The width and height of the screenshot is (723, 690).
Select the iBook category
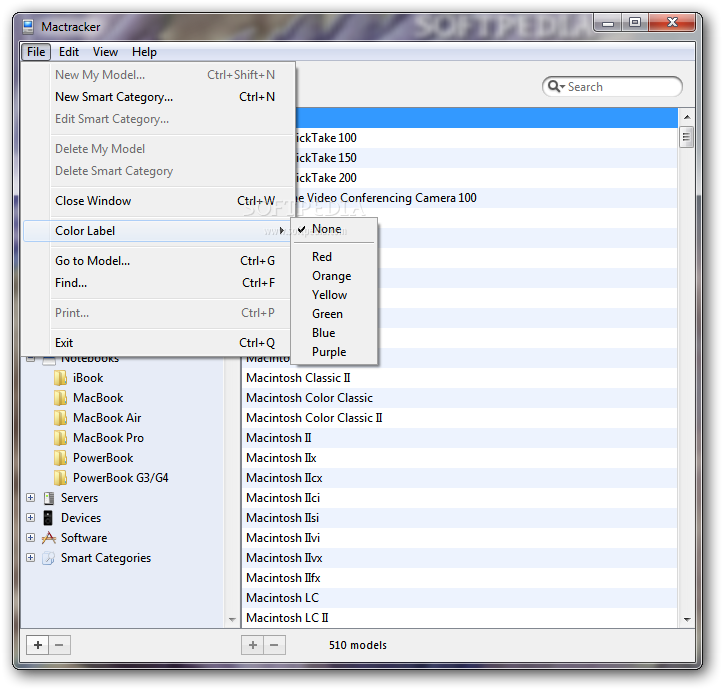88,378
